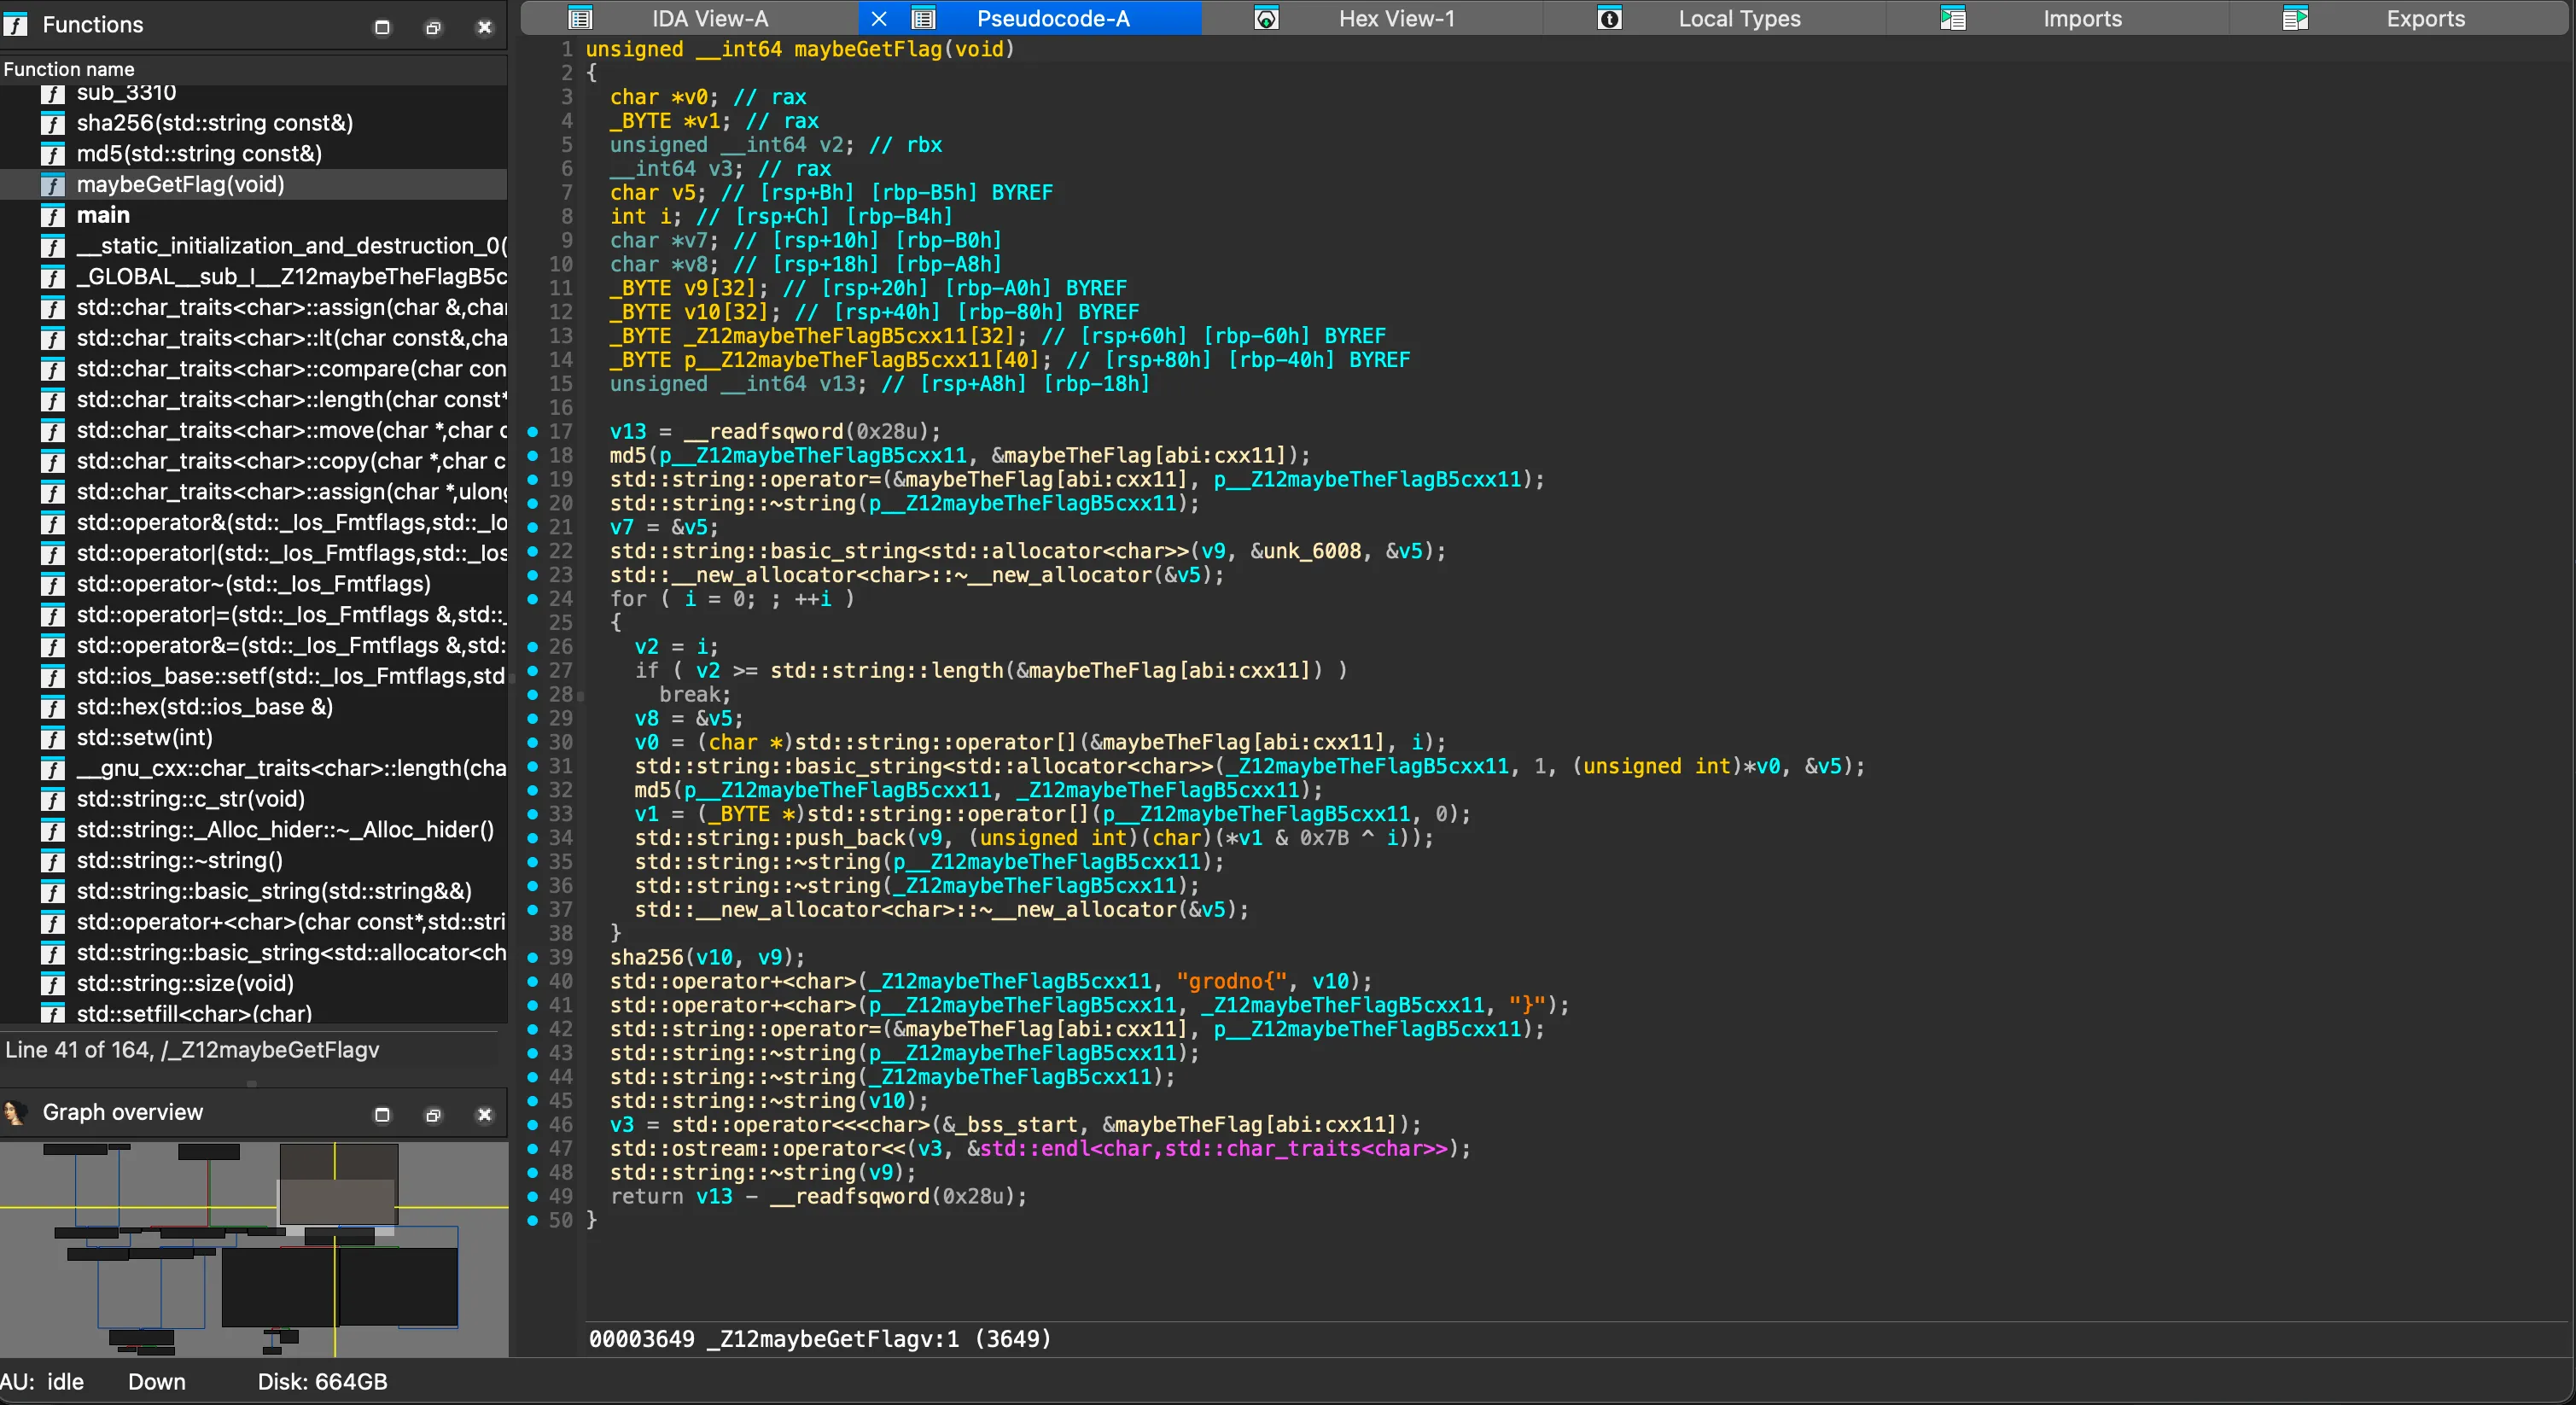
Task: Click the IDA View-A tab icon
Action: [580, 18]
